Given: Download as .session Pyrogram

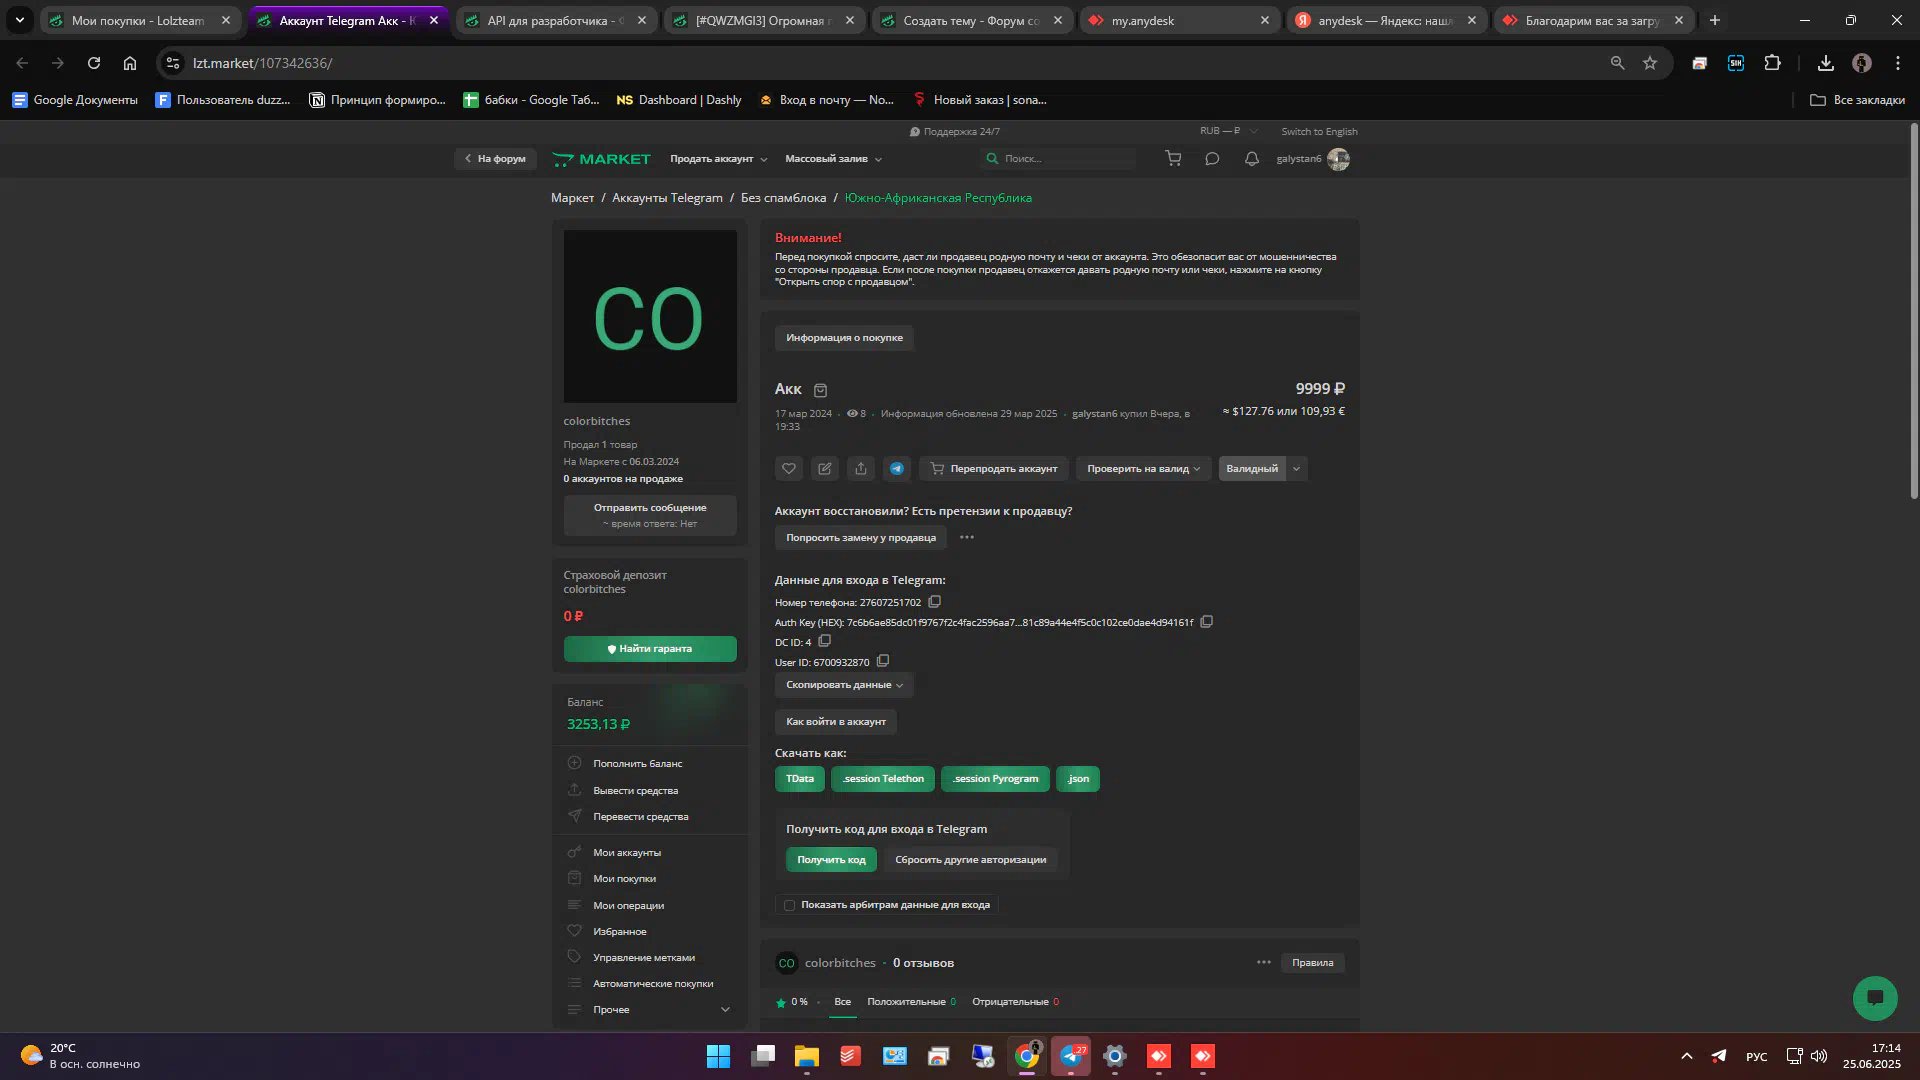Looking at the screenshot, I should [995, 778].
